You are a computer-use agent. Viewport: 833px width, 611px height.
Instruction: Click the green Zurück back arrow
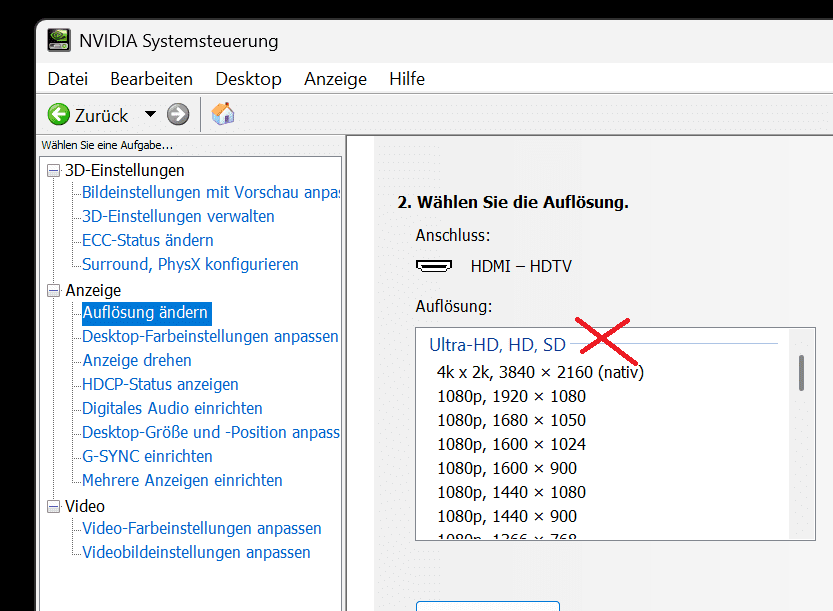(x=58, y=114)
